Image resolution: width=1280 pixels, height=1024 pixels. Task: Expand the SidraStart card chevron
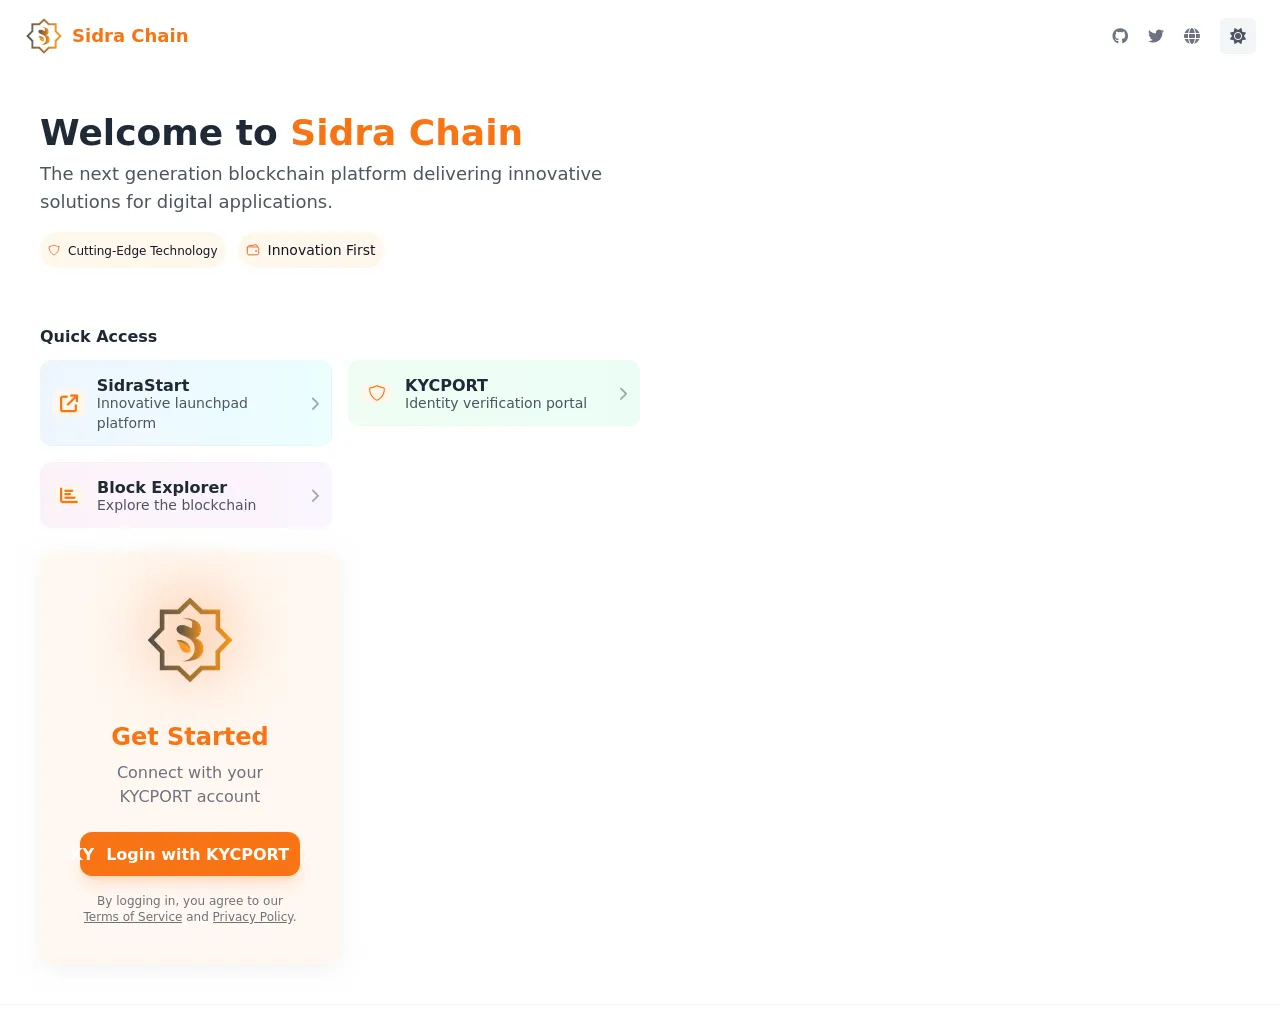[315, 403]
